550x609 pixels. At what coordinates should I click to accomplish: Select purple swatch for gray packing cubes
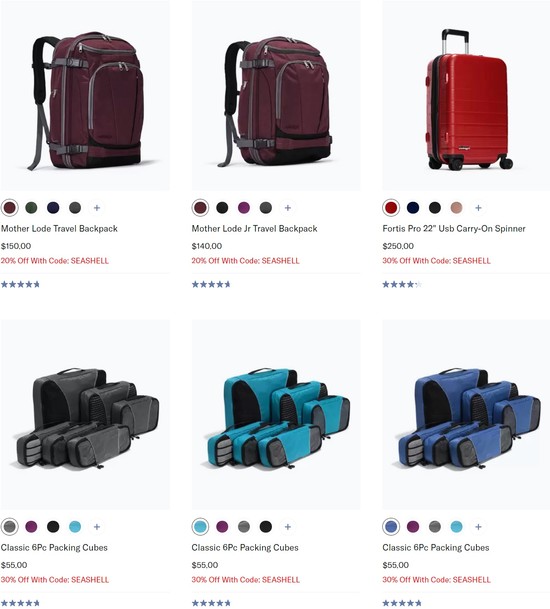click(x=31, y=527)
